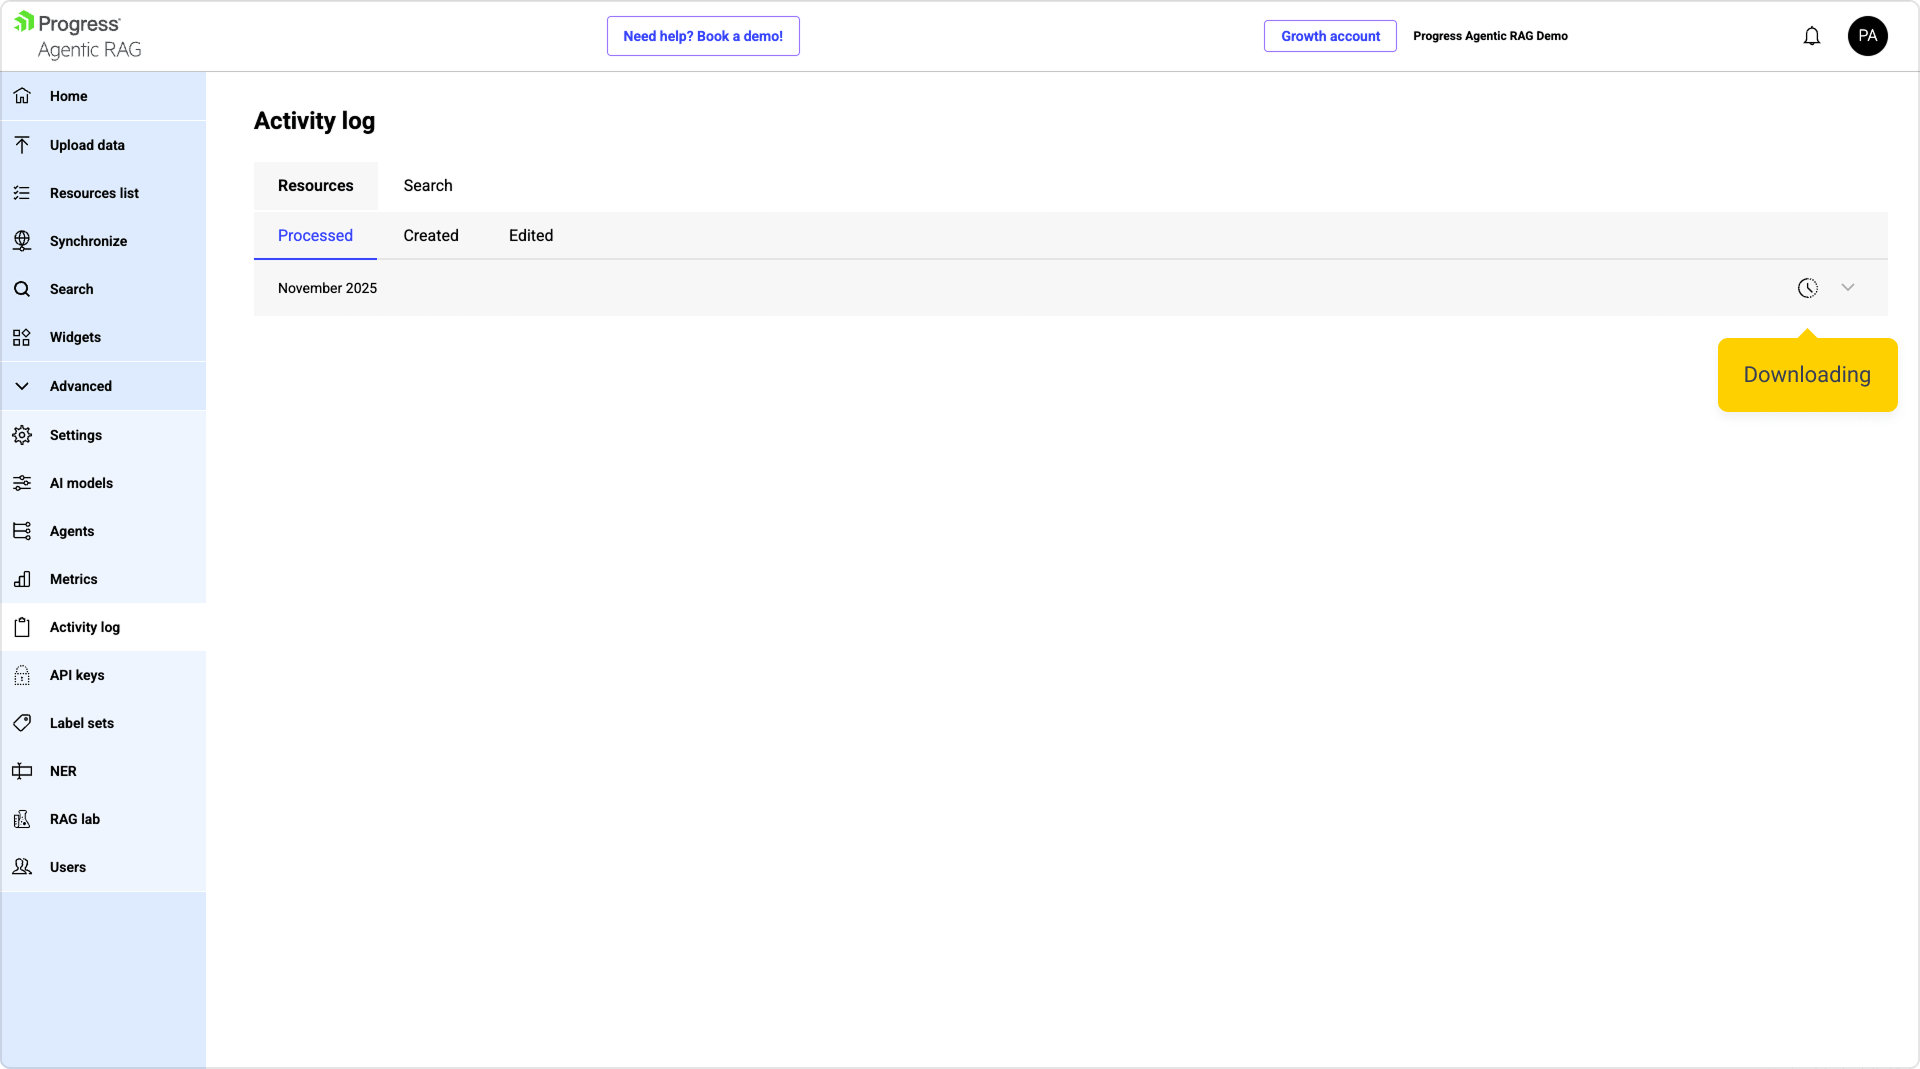The height and width of the screenshot is (1069, 1920).
Task: Expand the November 2025 row chevron
Action: click(x=1848, y=288)
